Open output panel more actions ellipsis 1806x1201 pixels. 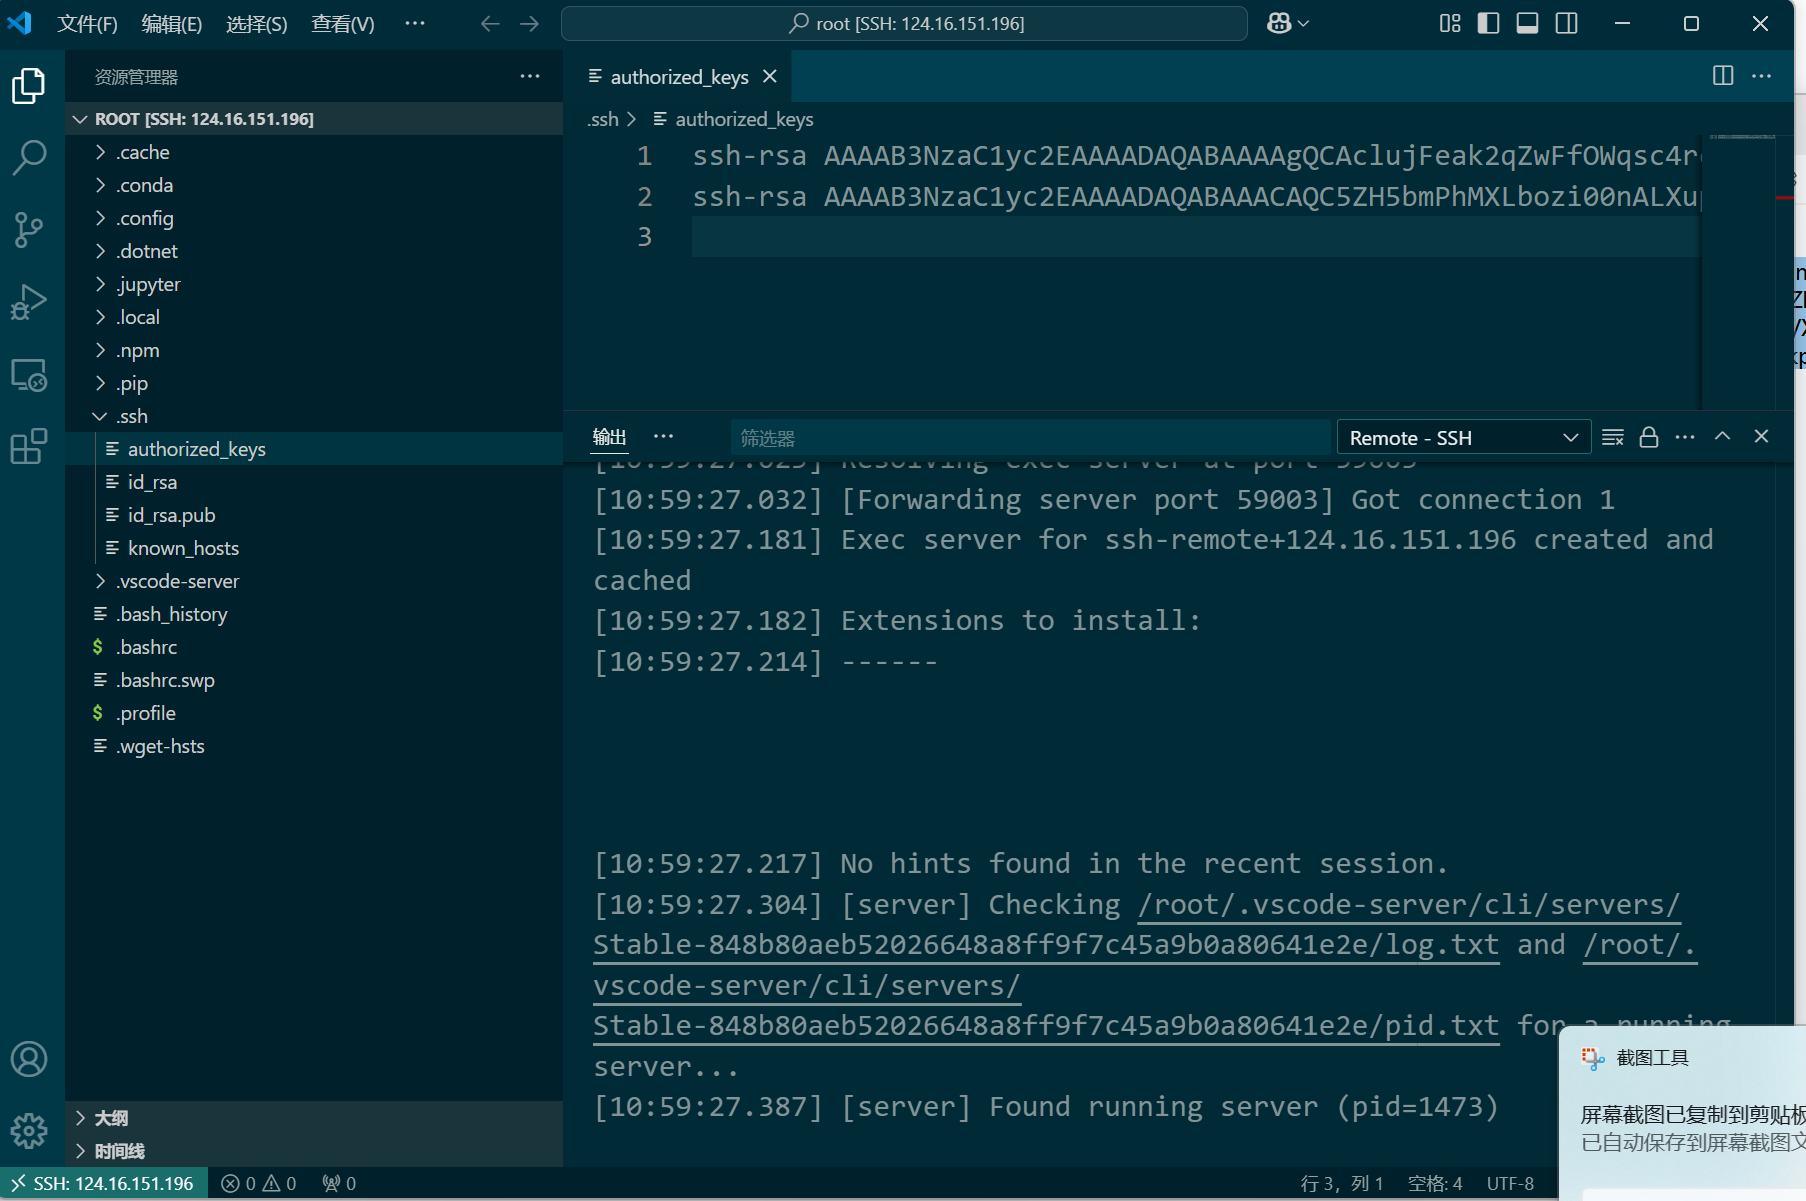coord(1685,437)
